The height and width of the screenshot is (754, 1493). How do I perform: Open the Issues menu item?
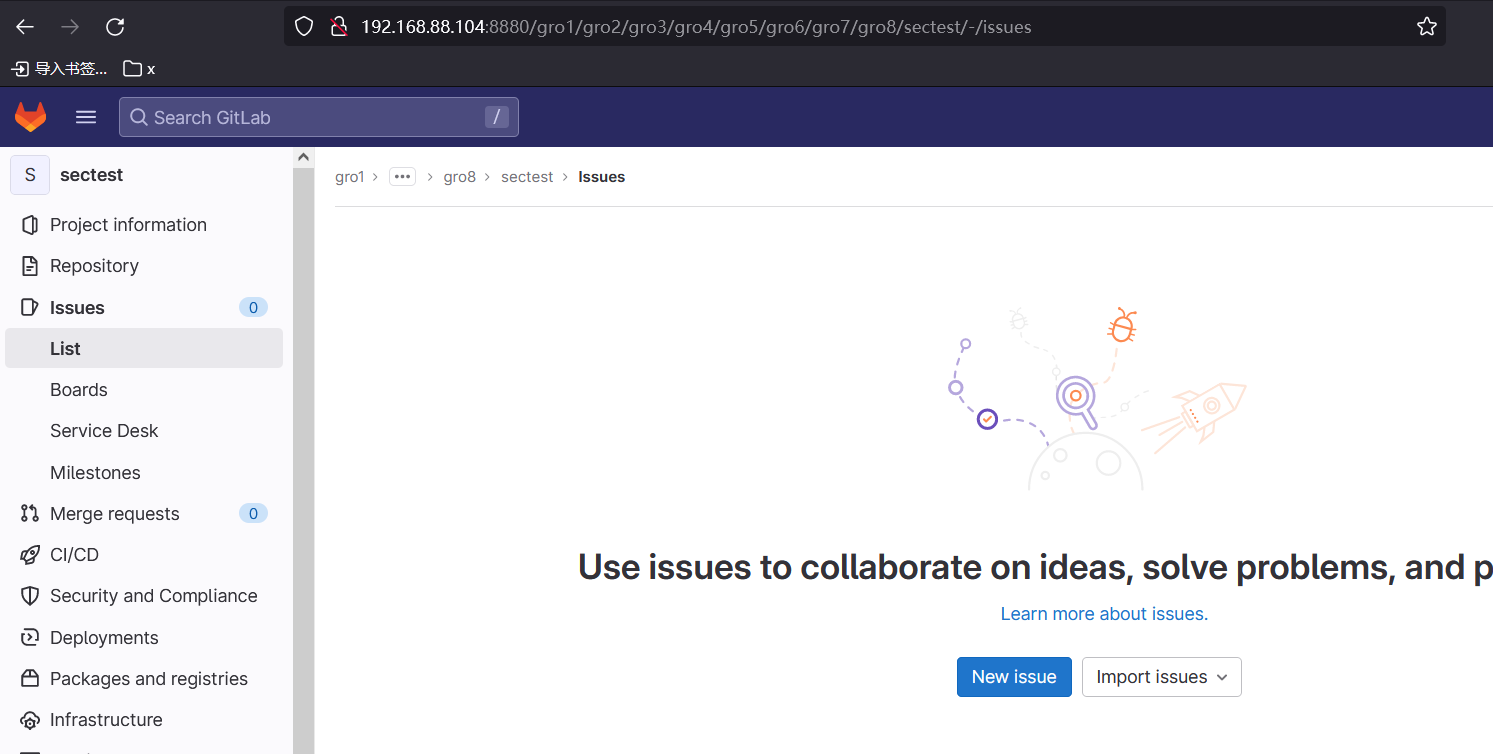click(x=144, y=308)
